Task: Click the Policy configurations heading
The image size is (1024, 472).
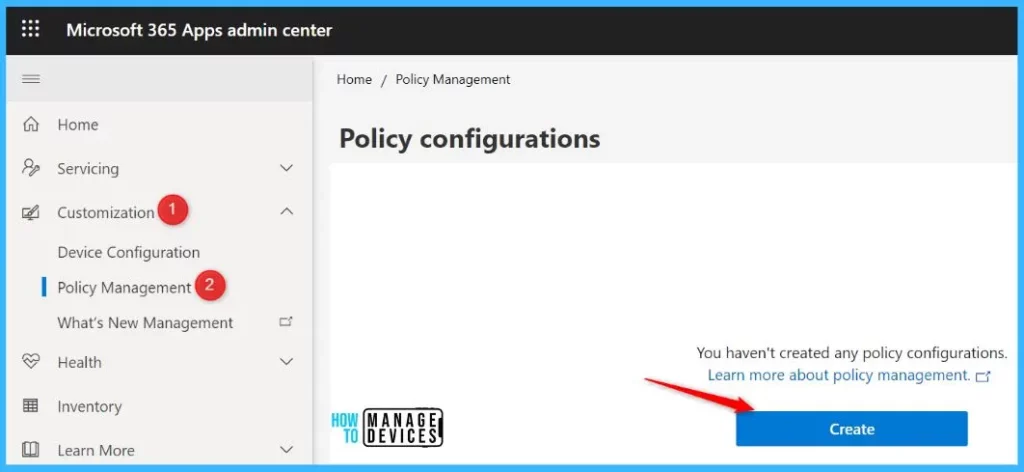Action: pyautogui.click(x=470, y=139)
